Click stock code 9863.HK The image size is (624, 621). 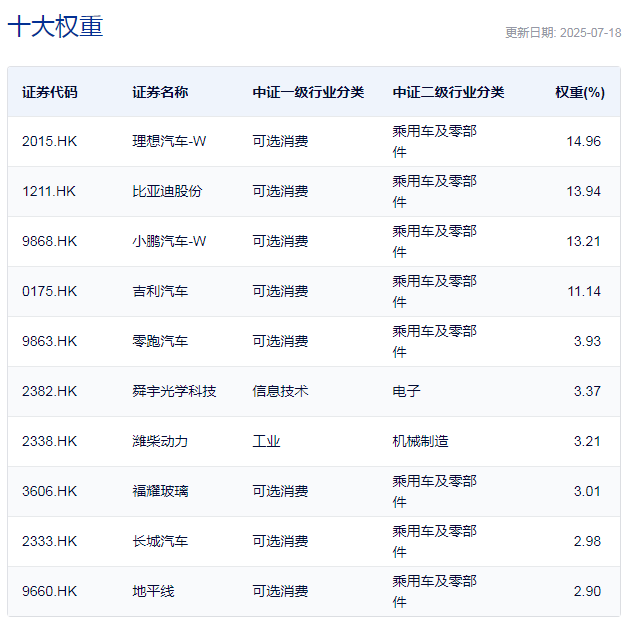pos(49,341)
